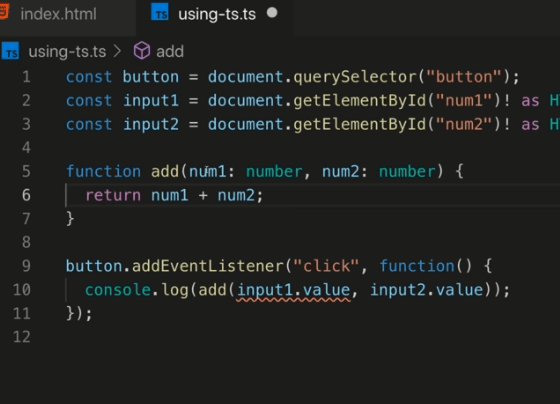This screenshot has height=404, width=560.
Task: Click line number 1 in the gutter
Action: (x=26, y=77)
